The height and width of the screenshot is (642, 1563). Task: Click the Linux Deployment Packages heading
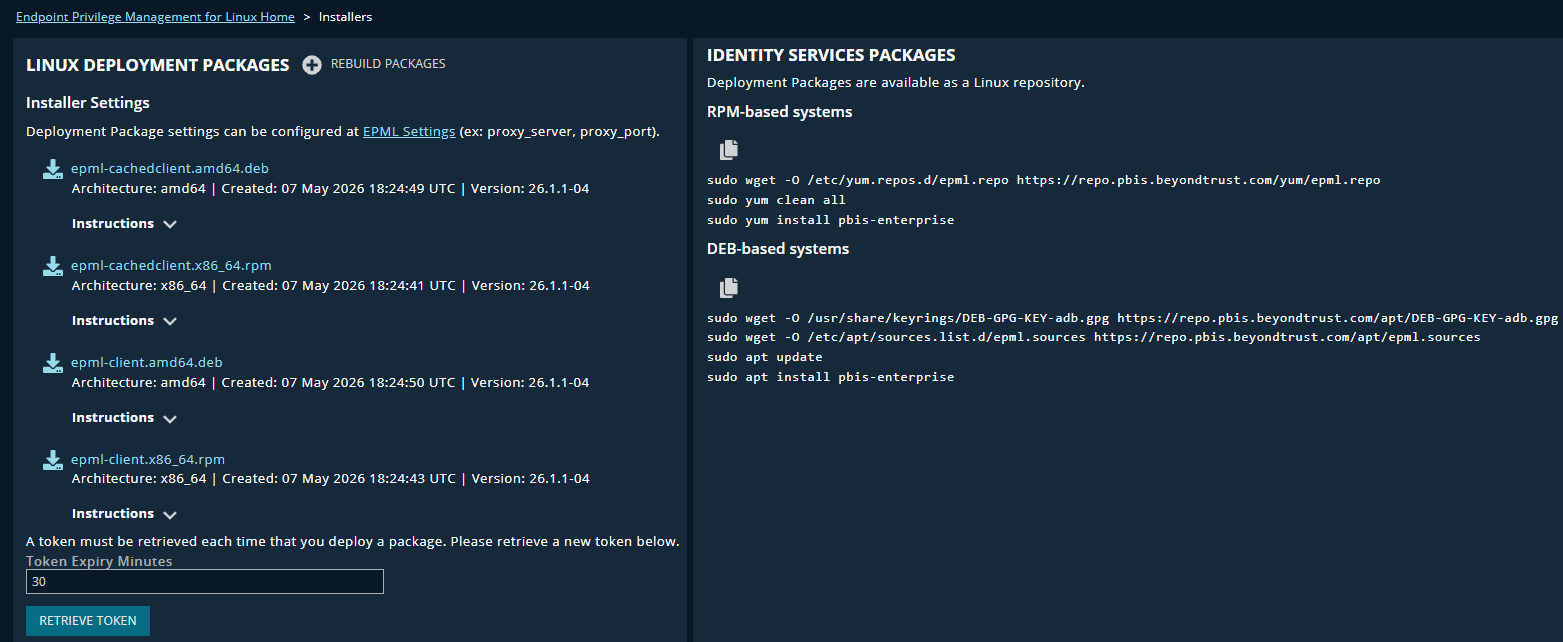click(158, 65)
